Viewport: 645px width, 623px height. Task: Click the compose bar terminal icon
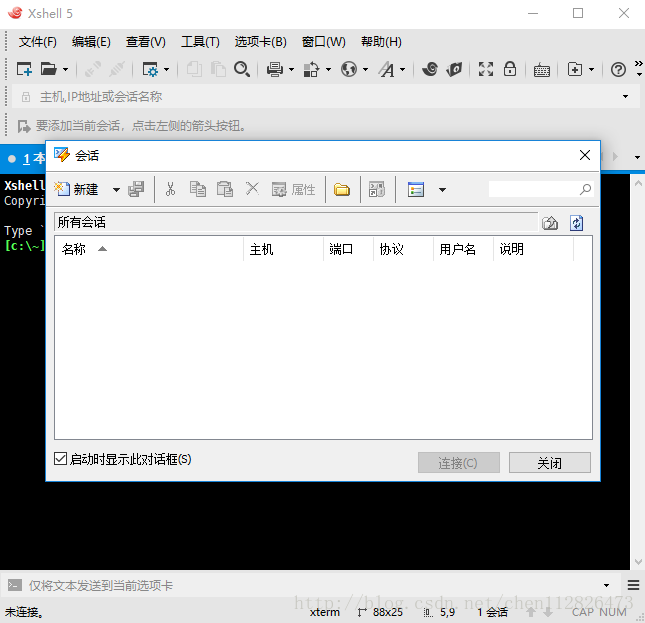[15, 585]
